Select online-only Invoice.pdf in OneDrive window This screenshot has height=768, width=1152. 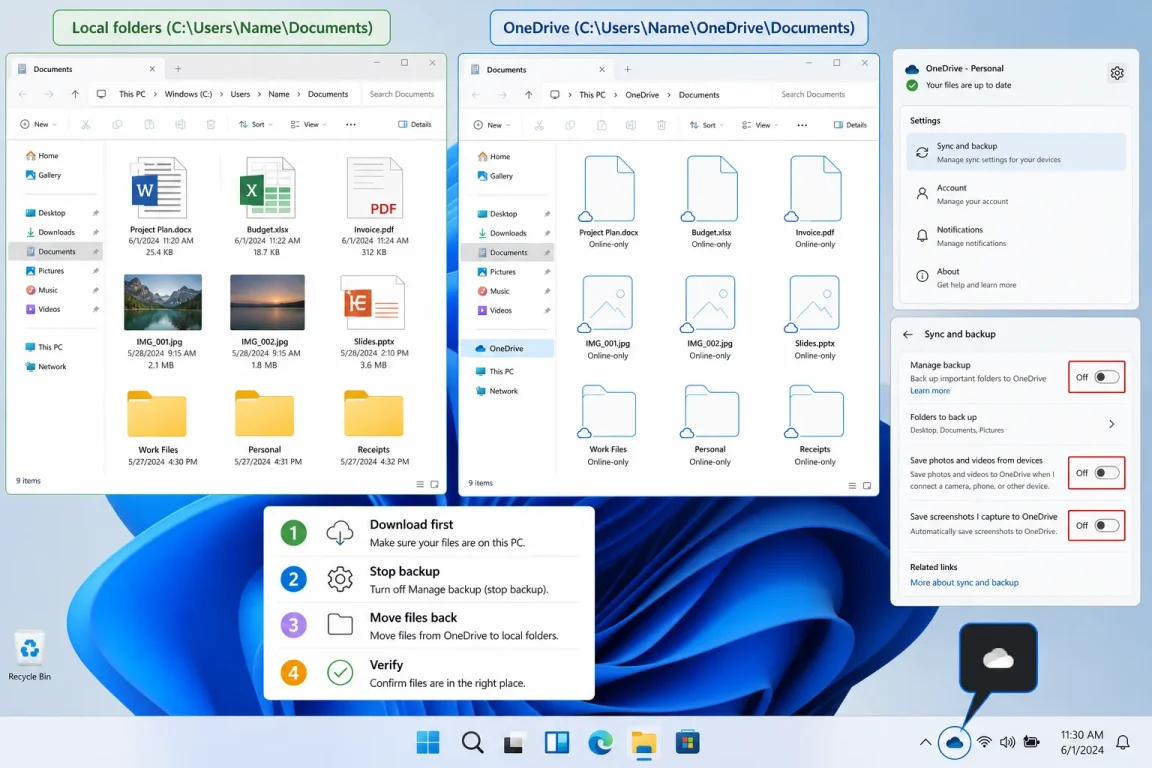[815, 202]
